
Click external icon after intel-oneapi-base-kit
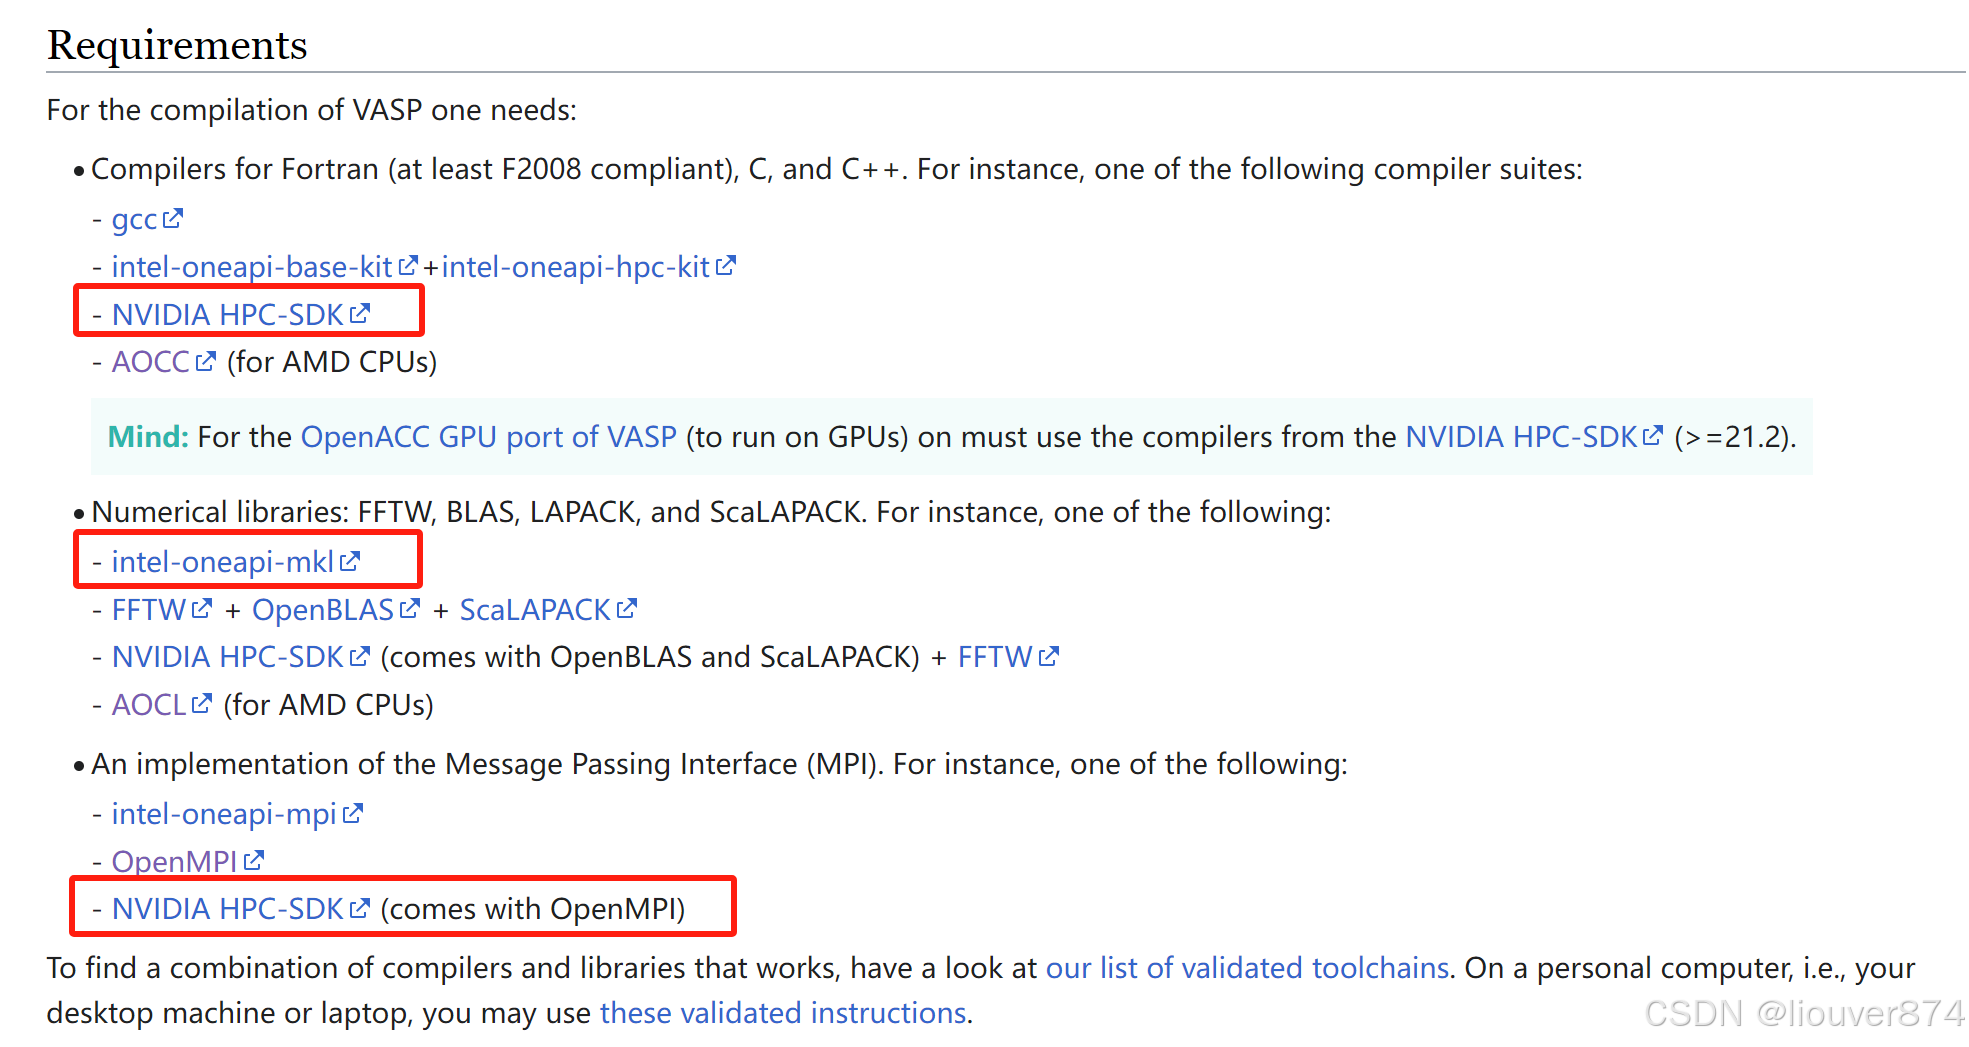point(408,266)
